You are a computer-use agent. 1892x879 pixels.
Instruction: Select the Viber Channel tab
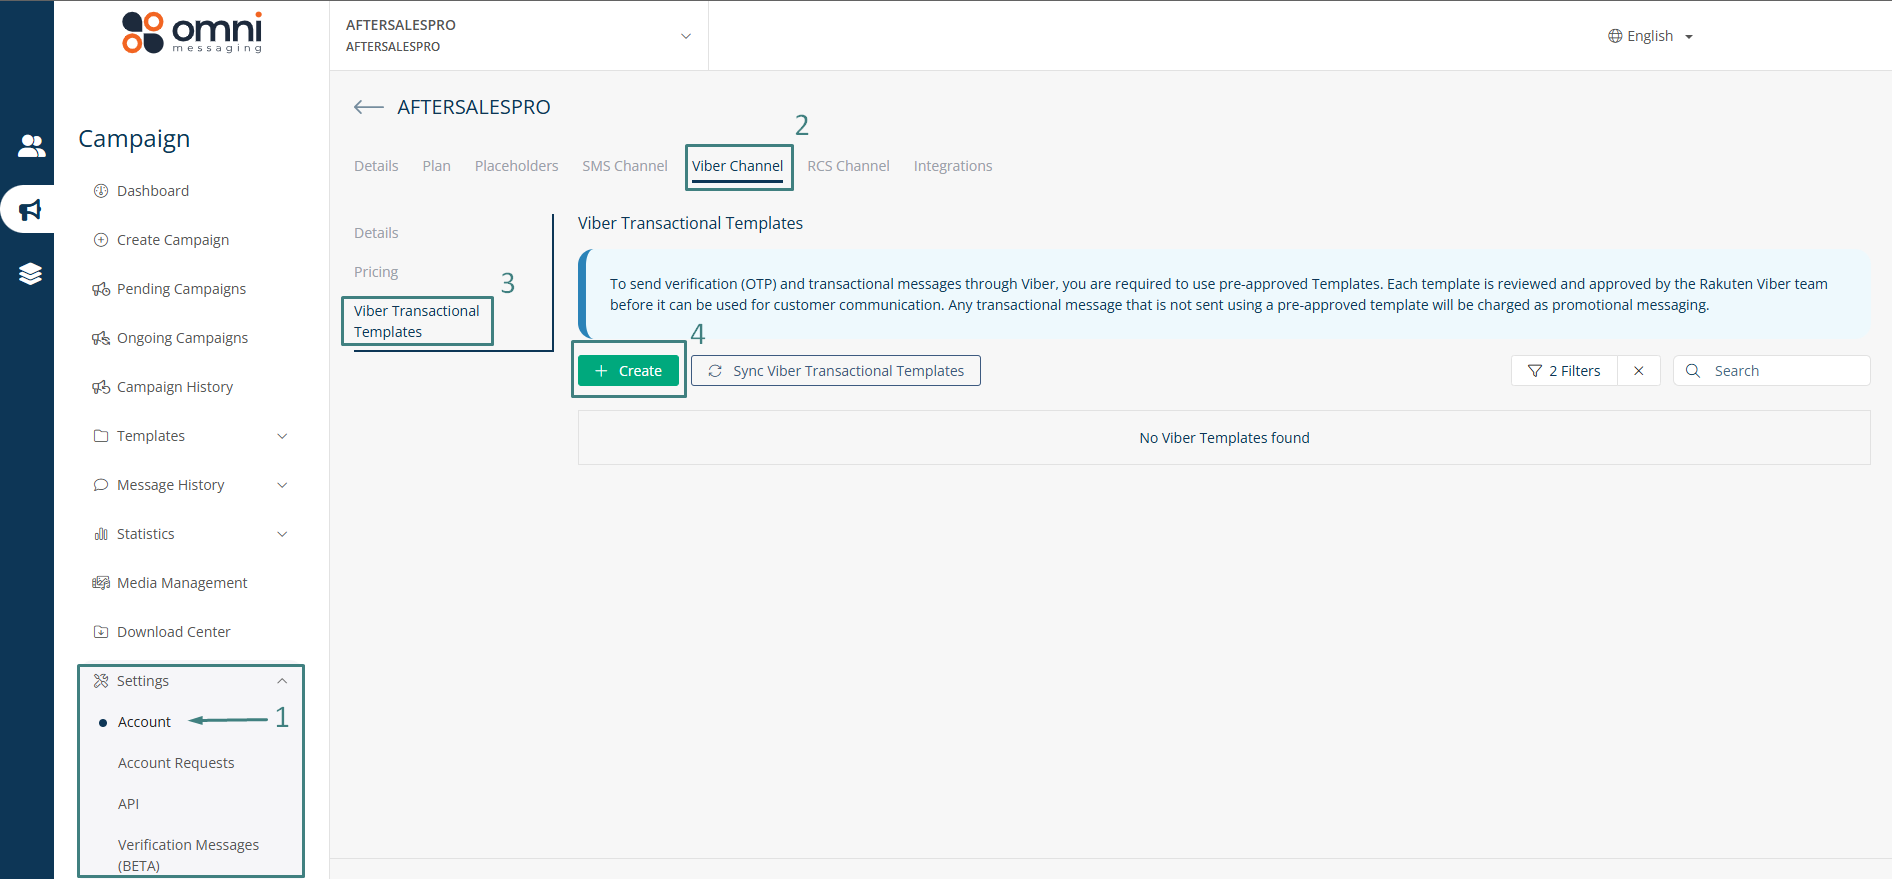pos(738,166)
